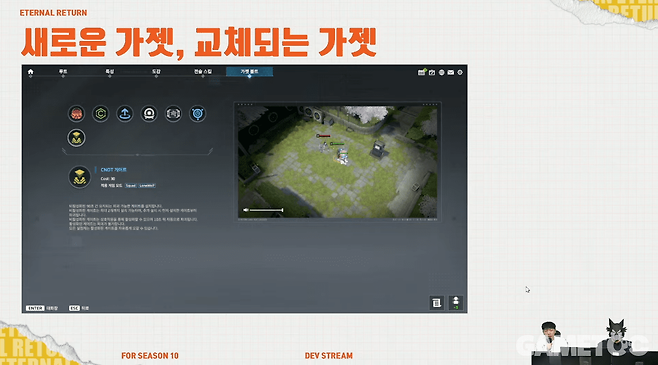Click the Squad mode tag
Image resolution: width=658 pixels, height=365 pixels.
tap(131, 185)
